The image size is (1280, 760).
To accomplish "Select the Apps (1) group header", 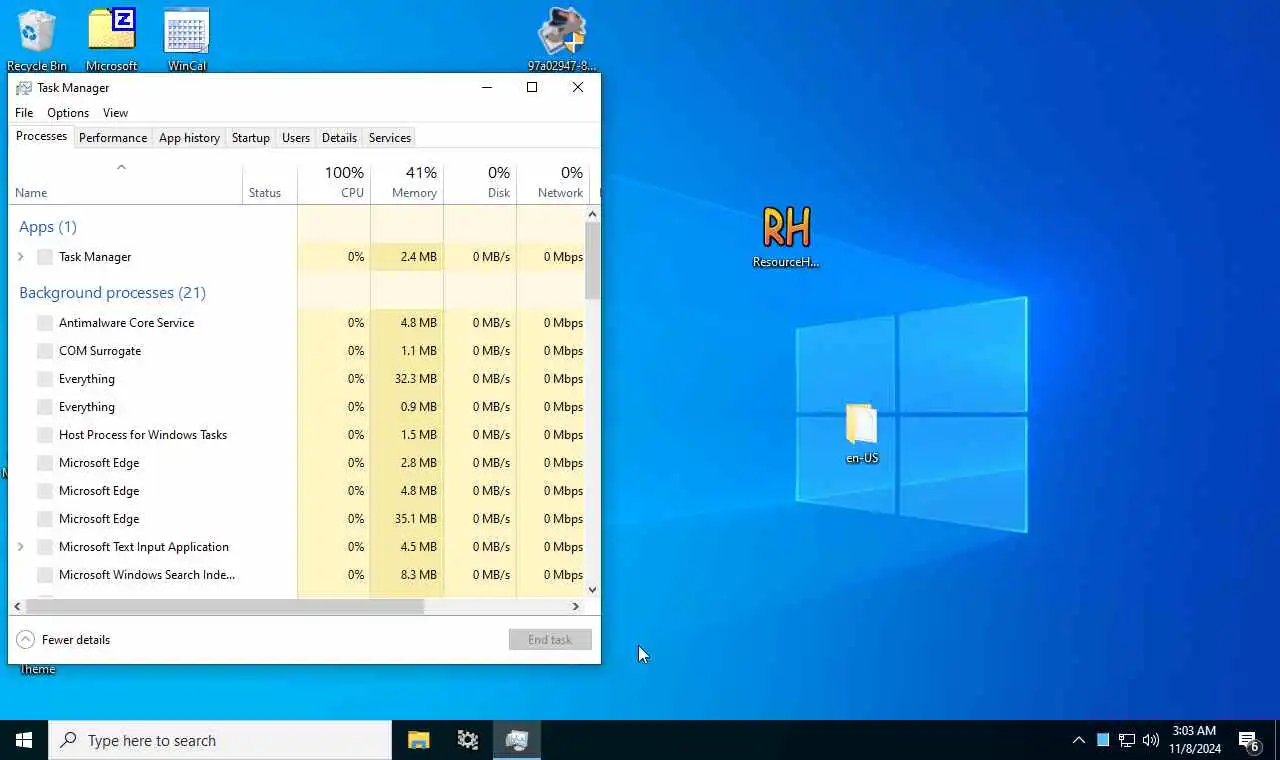I will coord(48,227).
